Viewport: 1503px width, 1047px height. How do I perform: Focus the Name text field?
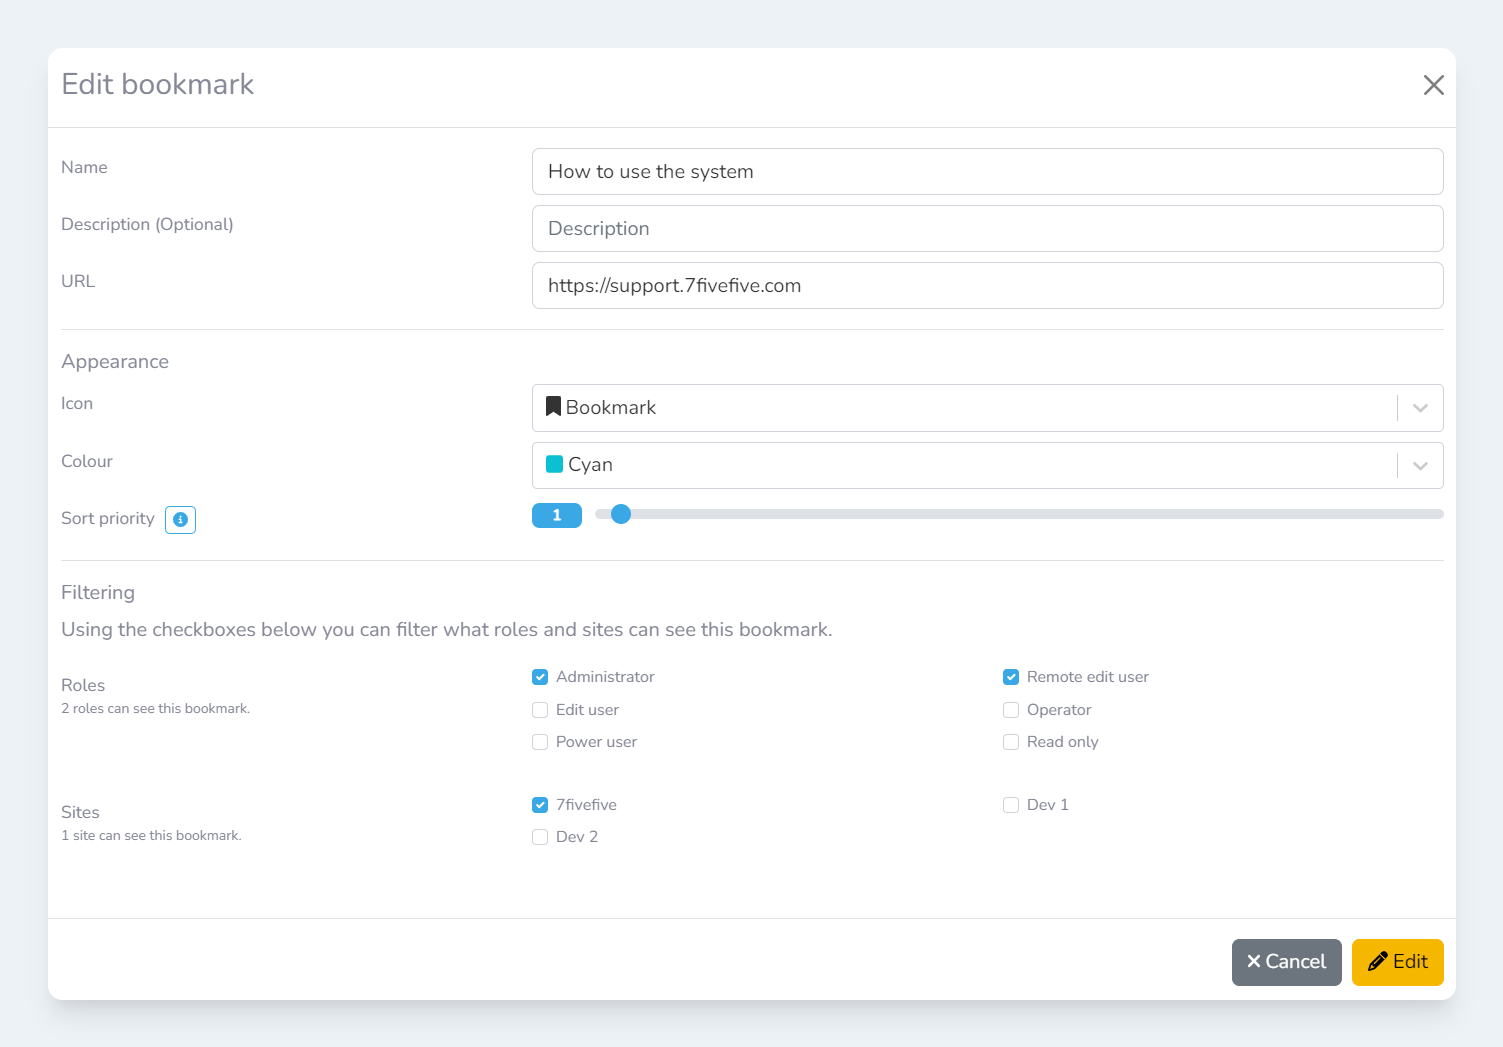(987, 172)
